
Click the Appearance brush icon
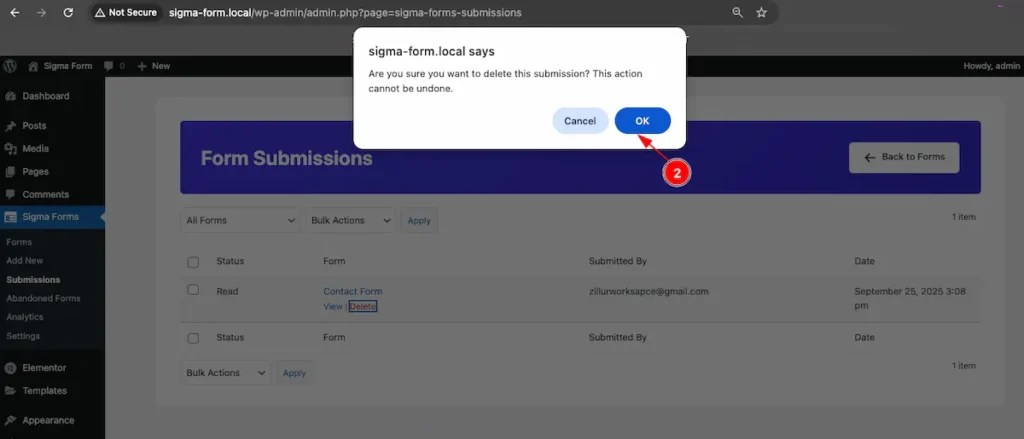(x=10, y=420)
